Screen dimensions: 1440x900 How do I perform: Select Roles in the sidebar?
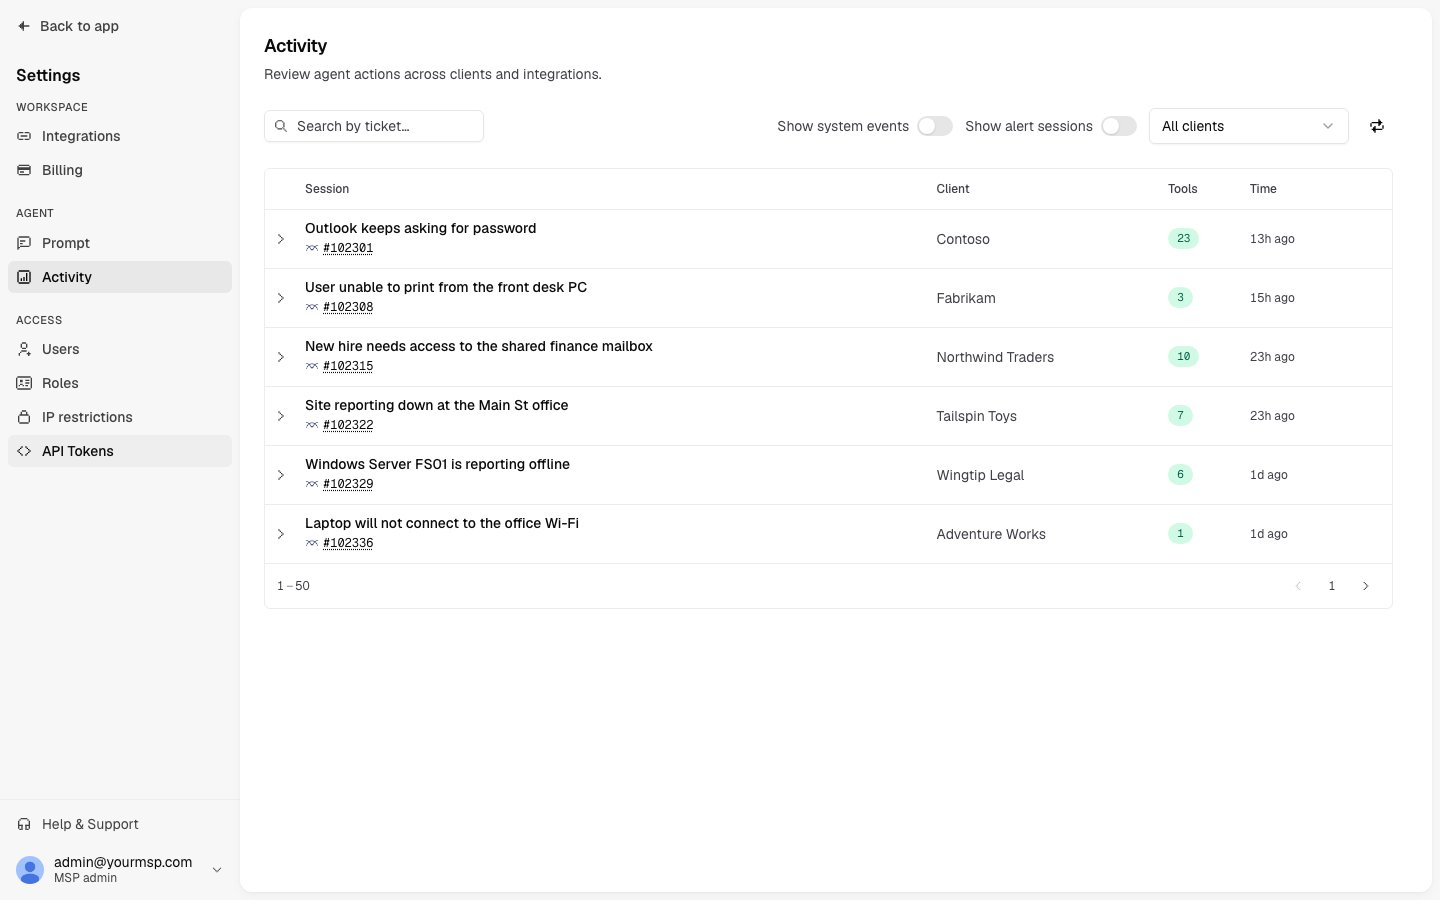coord(120,383)
